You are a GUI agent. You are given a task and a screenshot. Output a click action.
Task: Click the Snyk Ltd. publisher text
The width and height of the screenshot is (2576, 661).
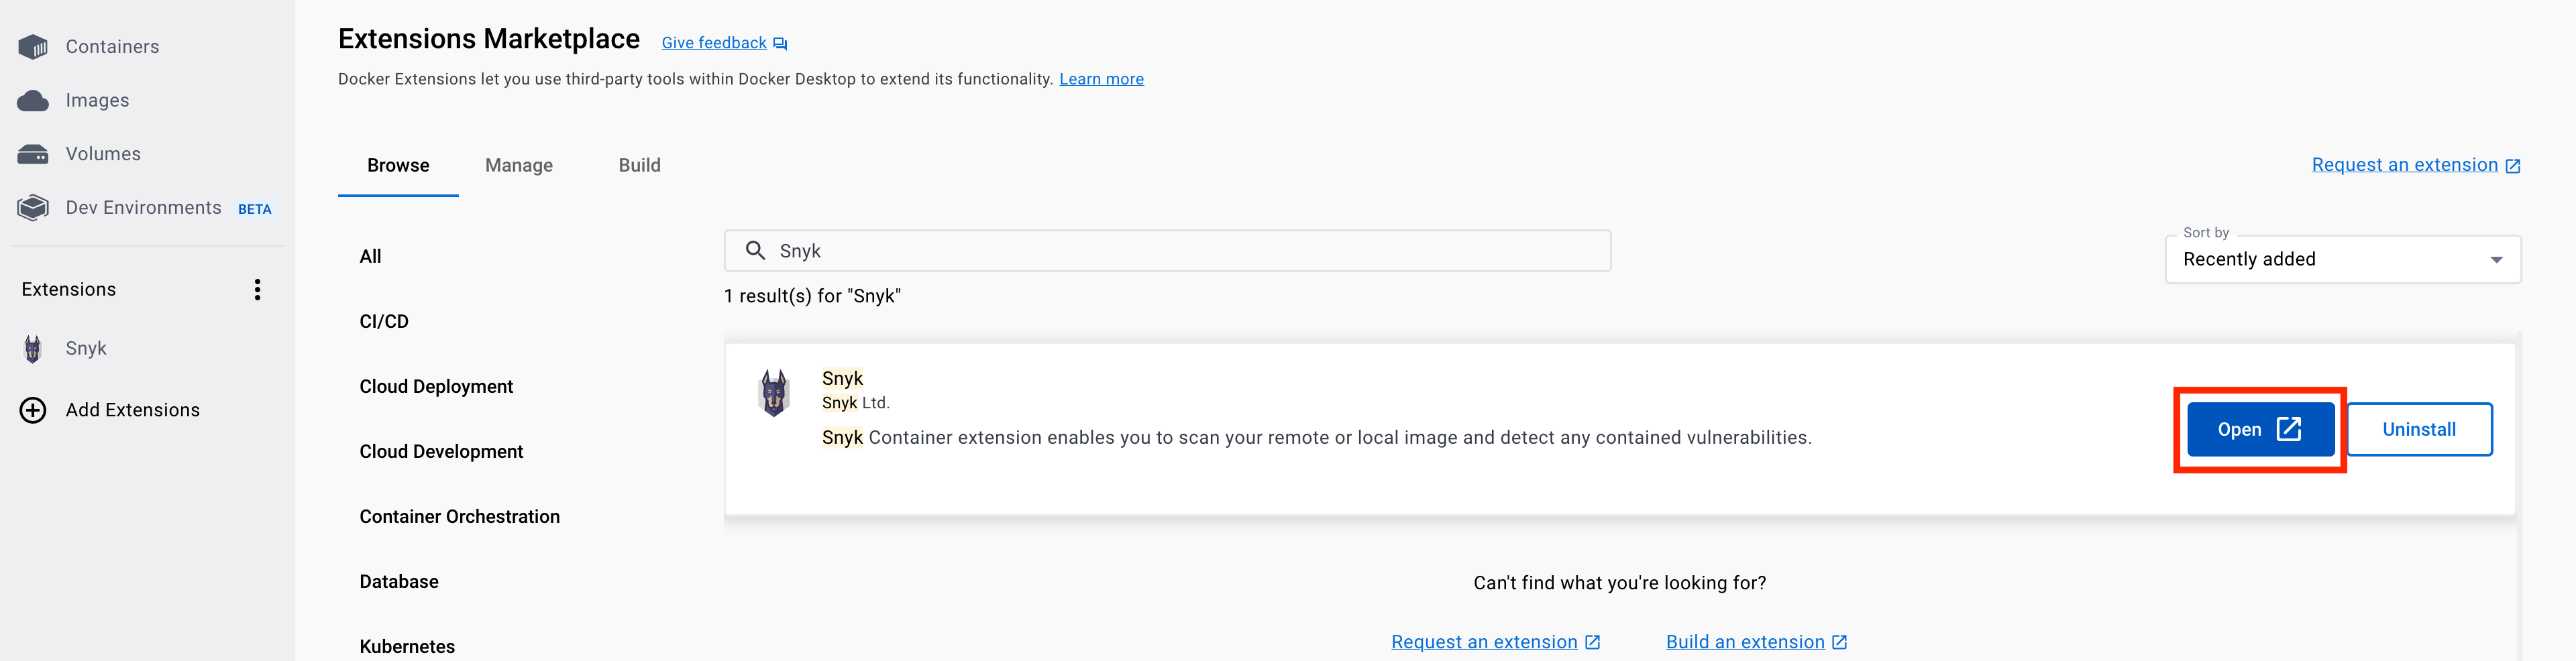tap(856, 404)
